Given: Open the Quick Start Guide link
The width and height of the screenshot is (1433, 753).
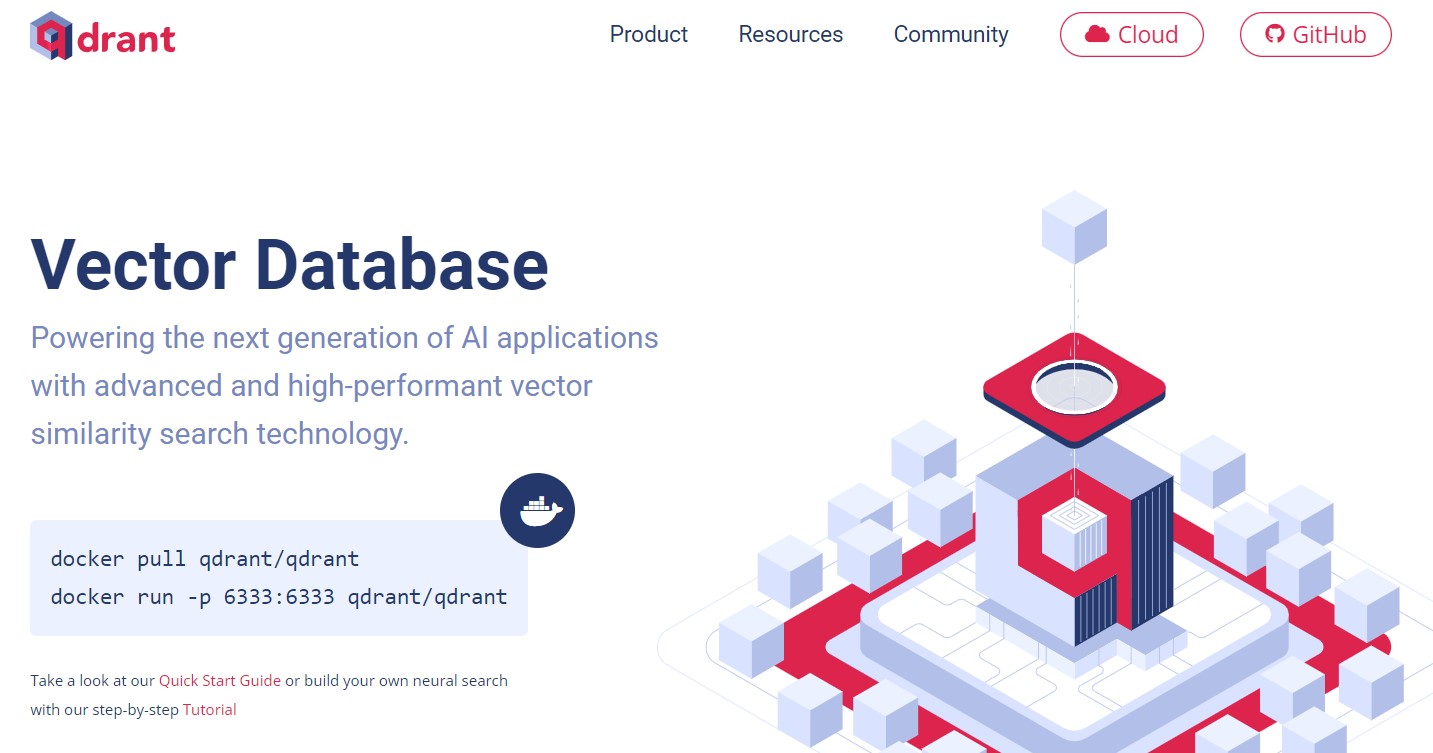Looking at the screenshot, I should 219,680.
